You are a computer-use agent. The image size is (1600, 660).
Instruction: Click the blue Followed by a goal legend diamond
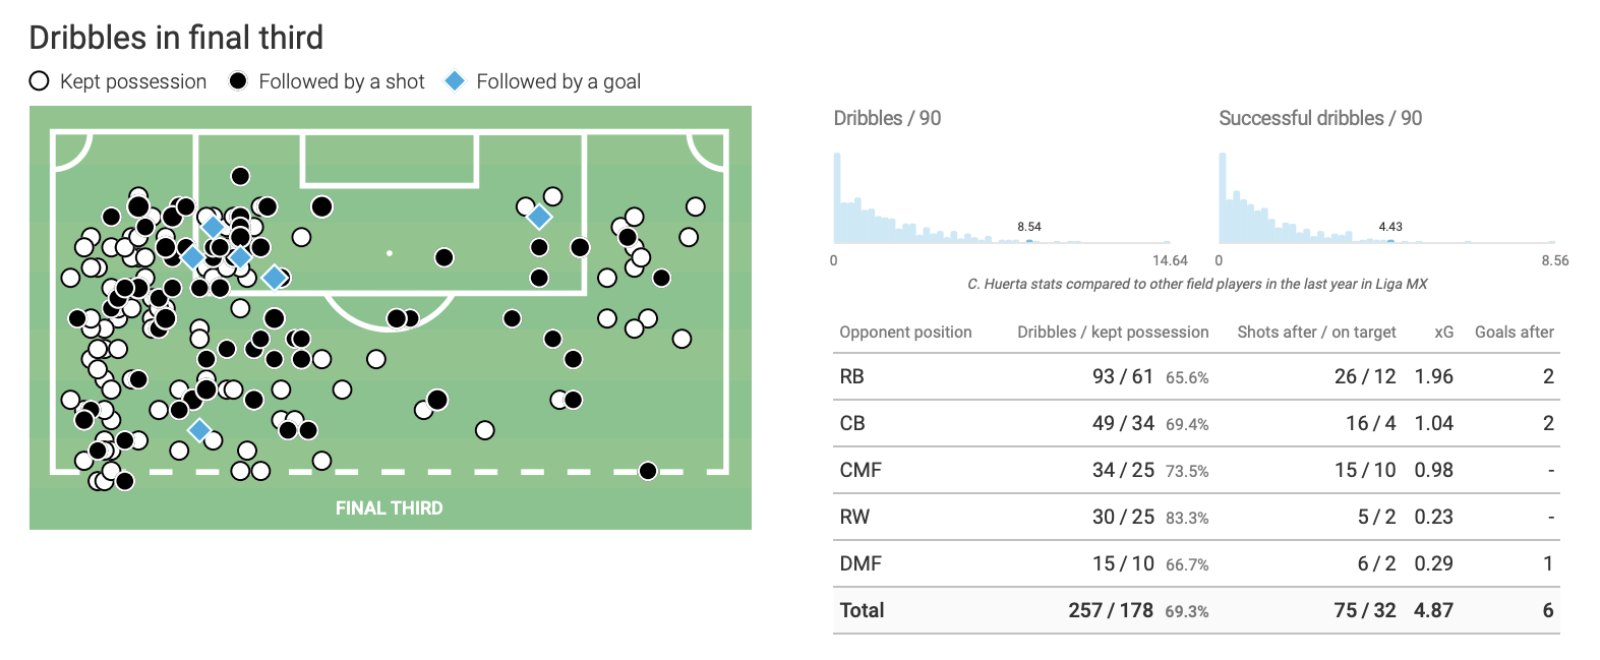455,81
